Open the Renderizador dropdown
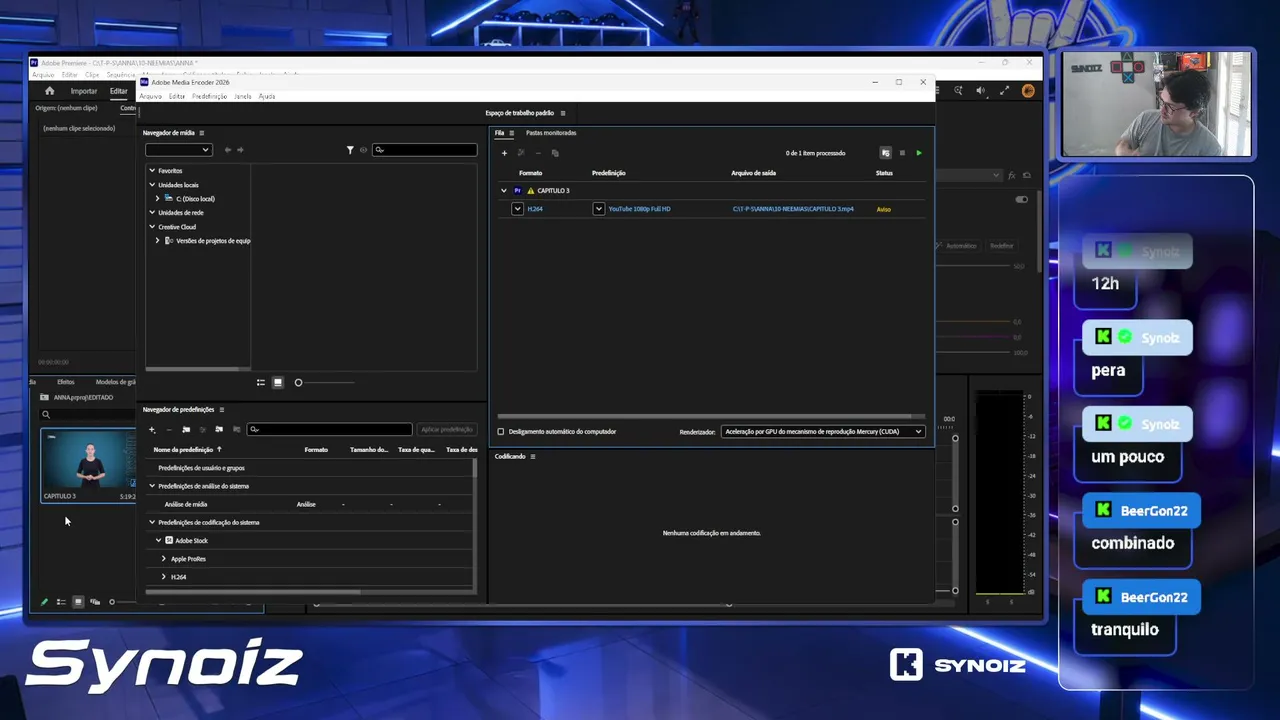The image size is (1280, 720). (x=823, y=432)
